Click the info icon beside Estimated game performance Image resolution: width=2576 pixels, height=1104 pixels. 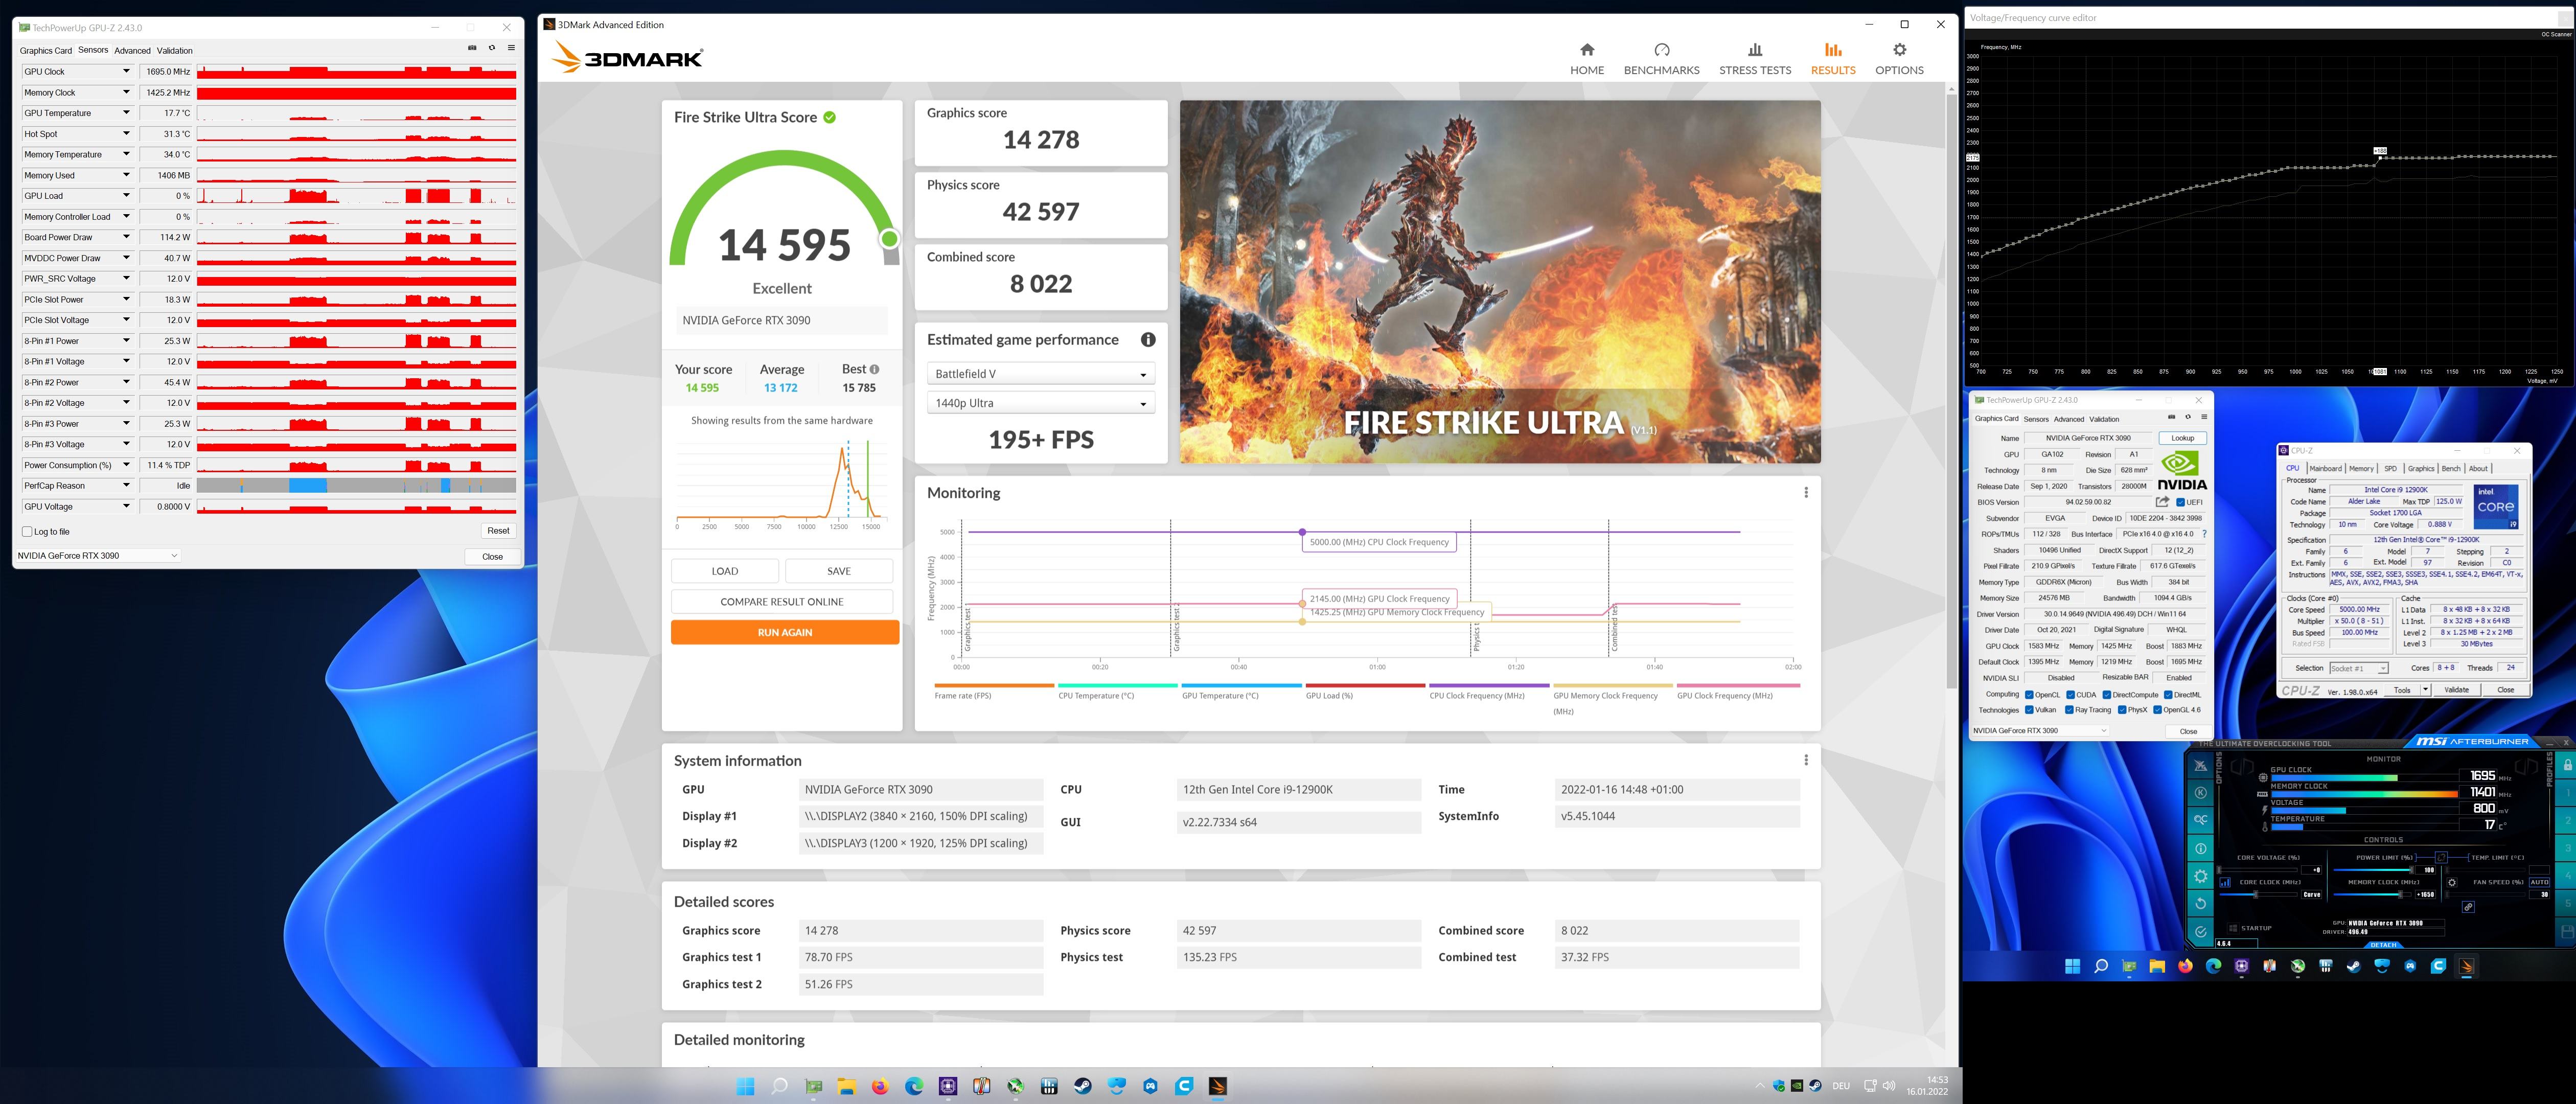point(1148,340)
